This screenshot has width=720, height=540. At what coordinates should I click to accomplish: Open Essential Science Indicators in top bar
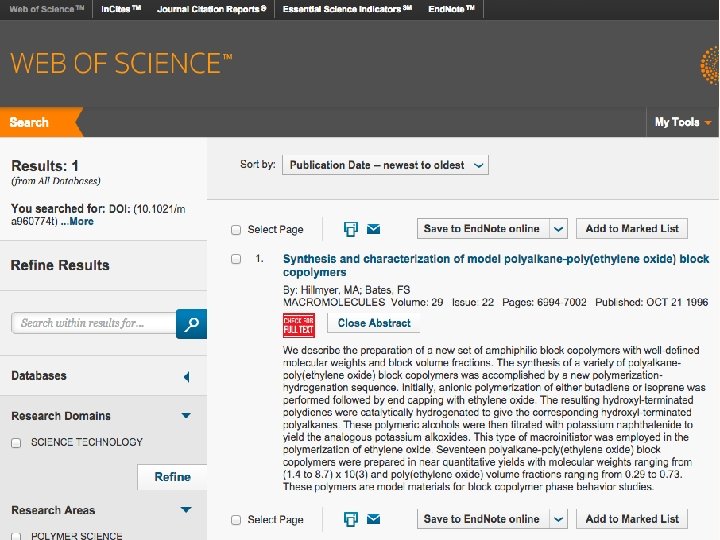click(x=347, y=9)
